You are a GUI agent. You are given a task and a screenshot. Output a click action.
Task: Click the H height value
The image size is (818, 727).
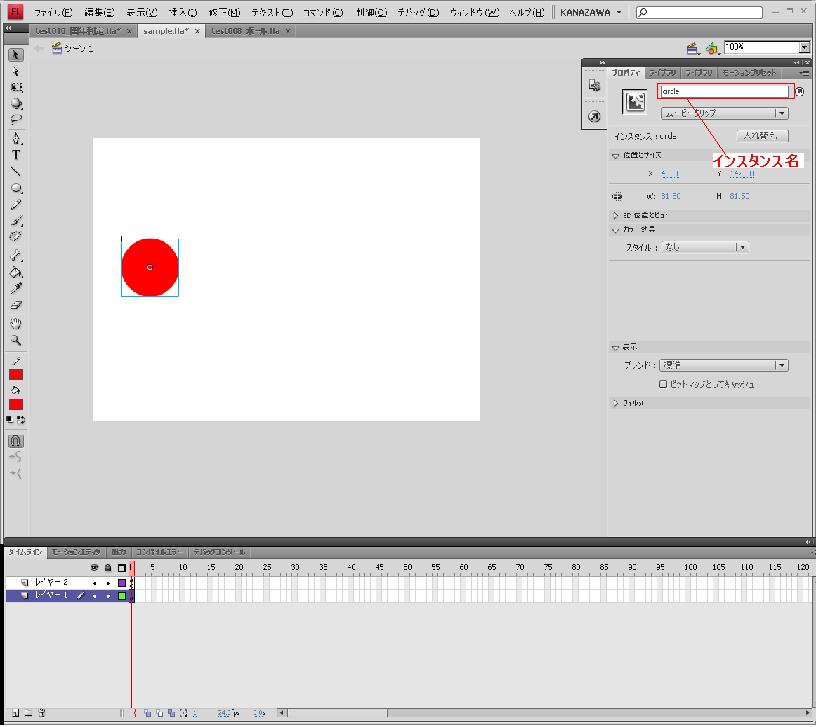click(739, 196)
